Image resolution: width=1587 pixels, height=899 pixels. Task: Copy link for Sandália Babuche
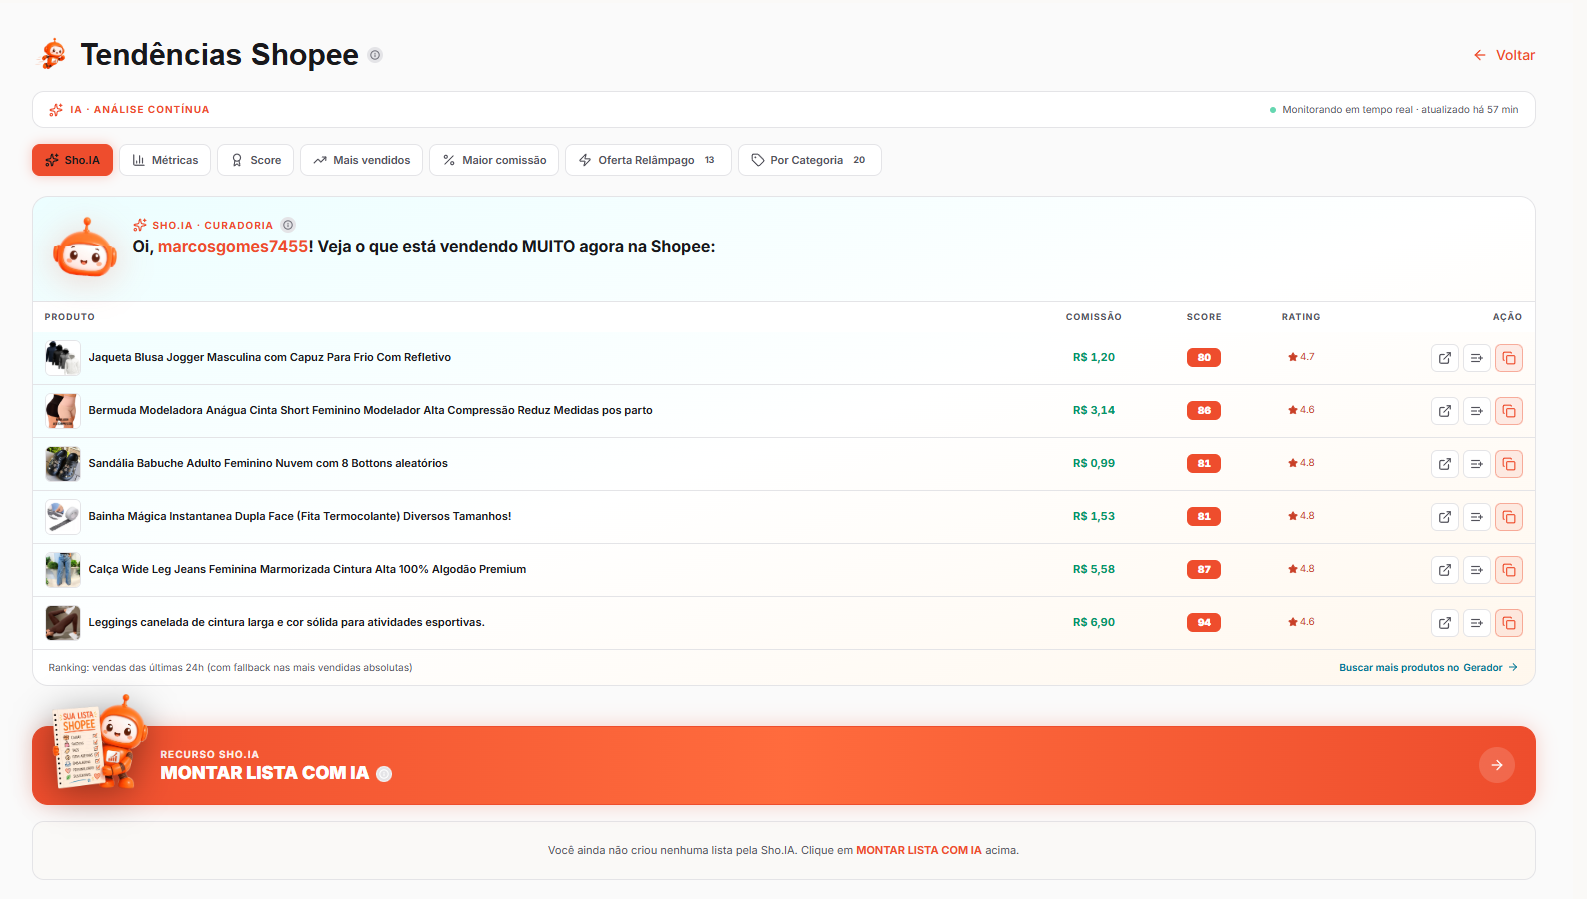tap(1509, 464)
